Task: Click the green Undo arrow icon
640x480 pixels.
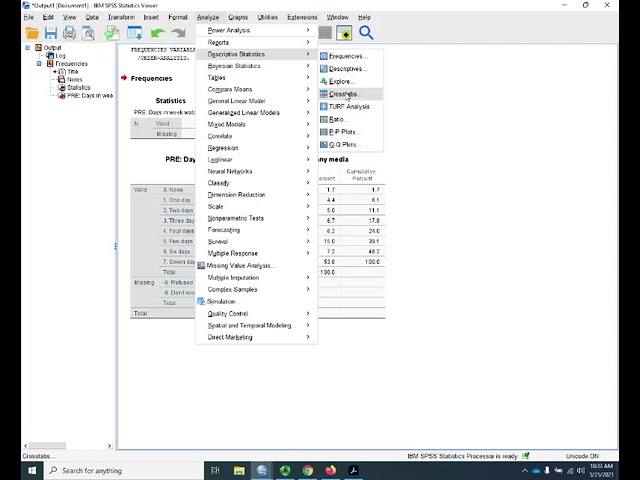Action: pyautogui.click(x=158, y=33)
